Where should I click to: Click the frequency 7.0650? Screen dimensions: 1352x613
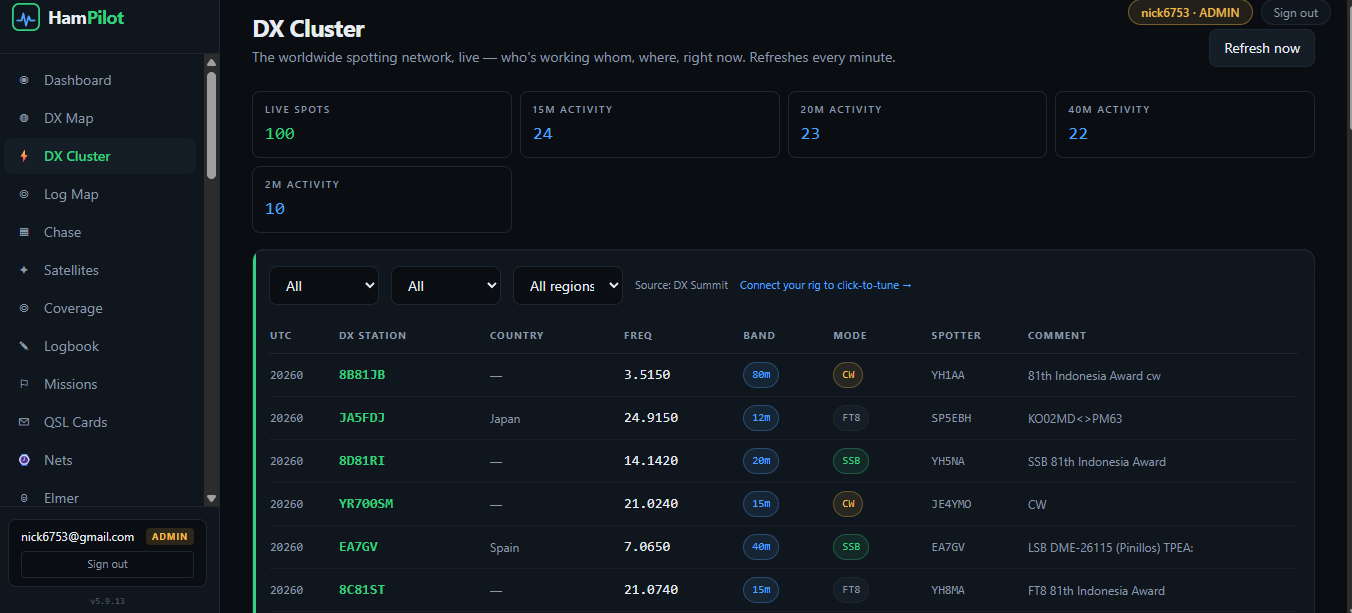[x=647, y=547]
